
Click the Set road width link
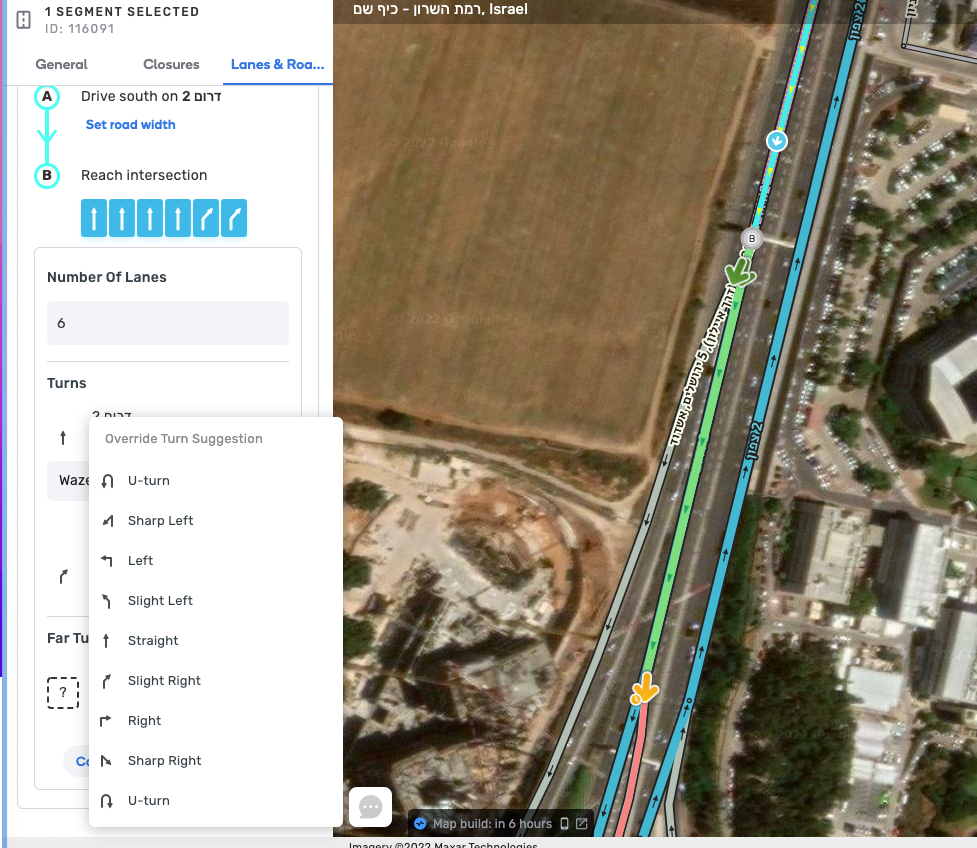click(x=130, y=125)
